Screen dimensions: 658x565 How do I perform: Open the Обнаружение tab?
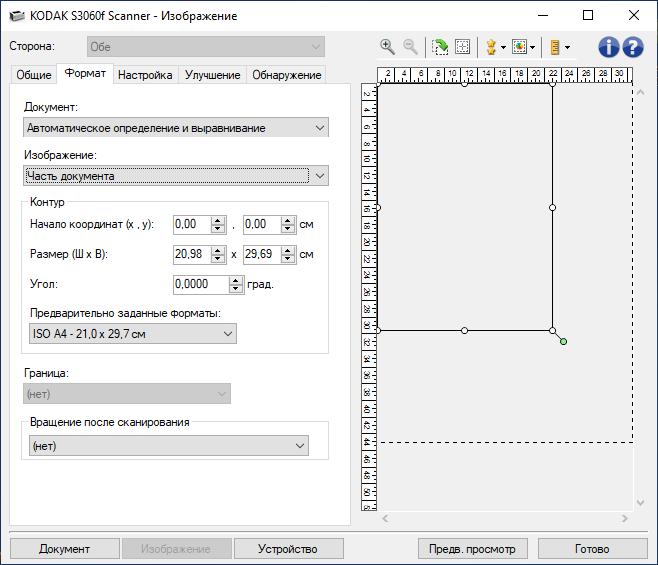click(286, 75)
